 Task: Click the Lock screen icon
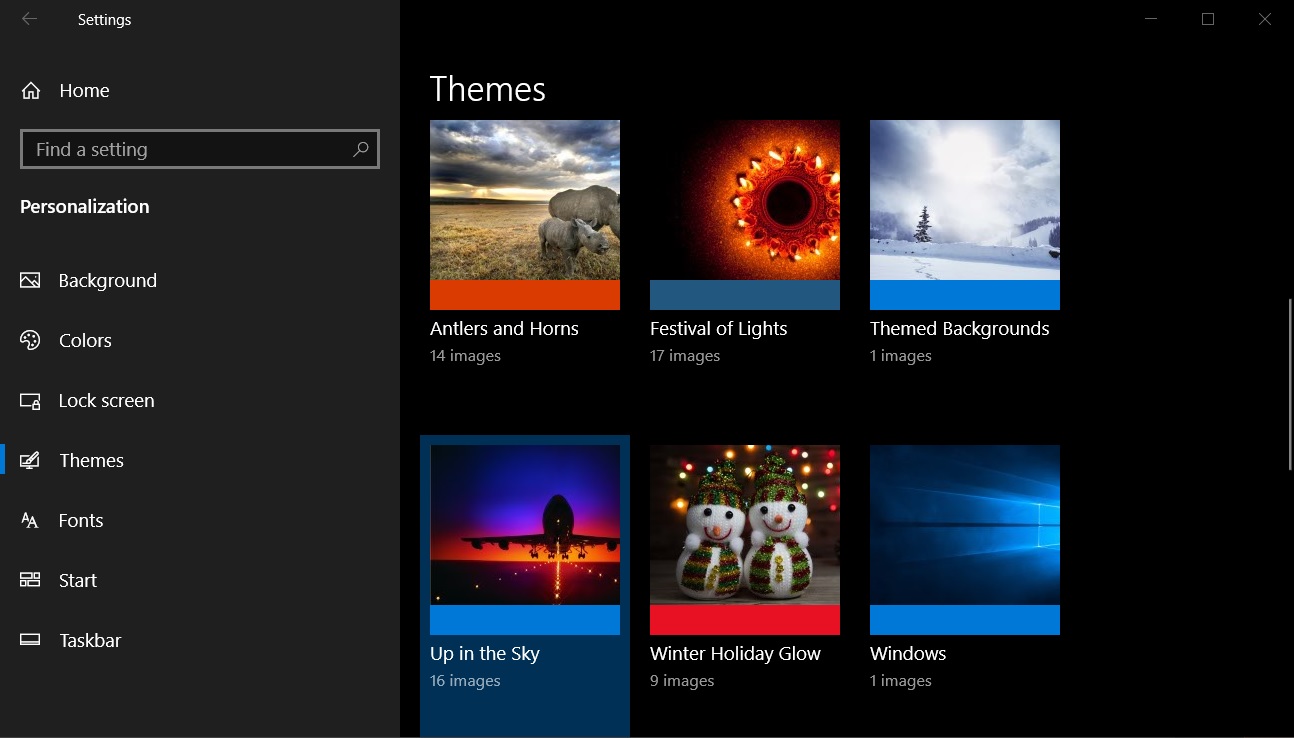[x=30, y=401]
